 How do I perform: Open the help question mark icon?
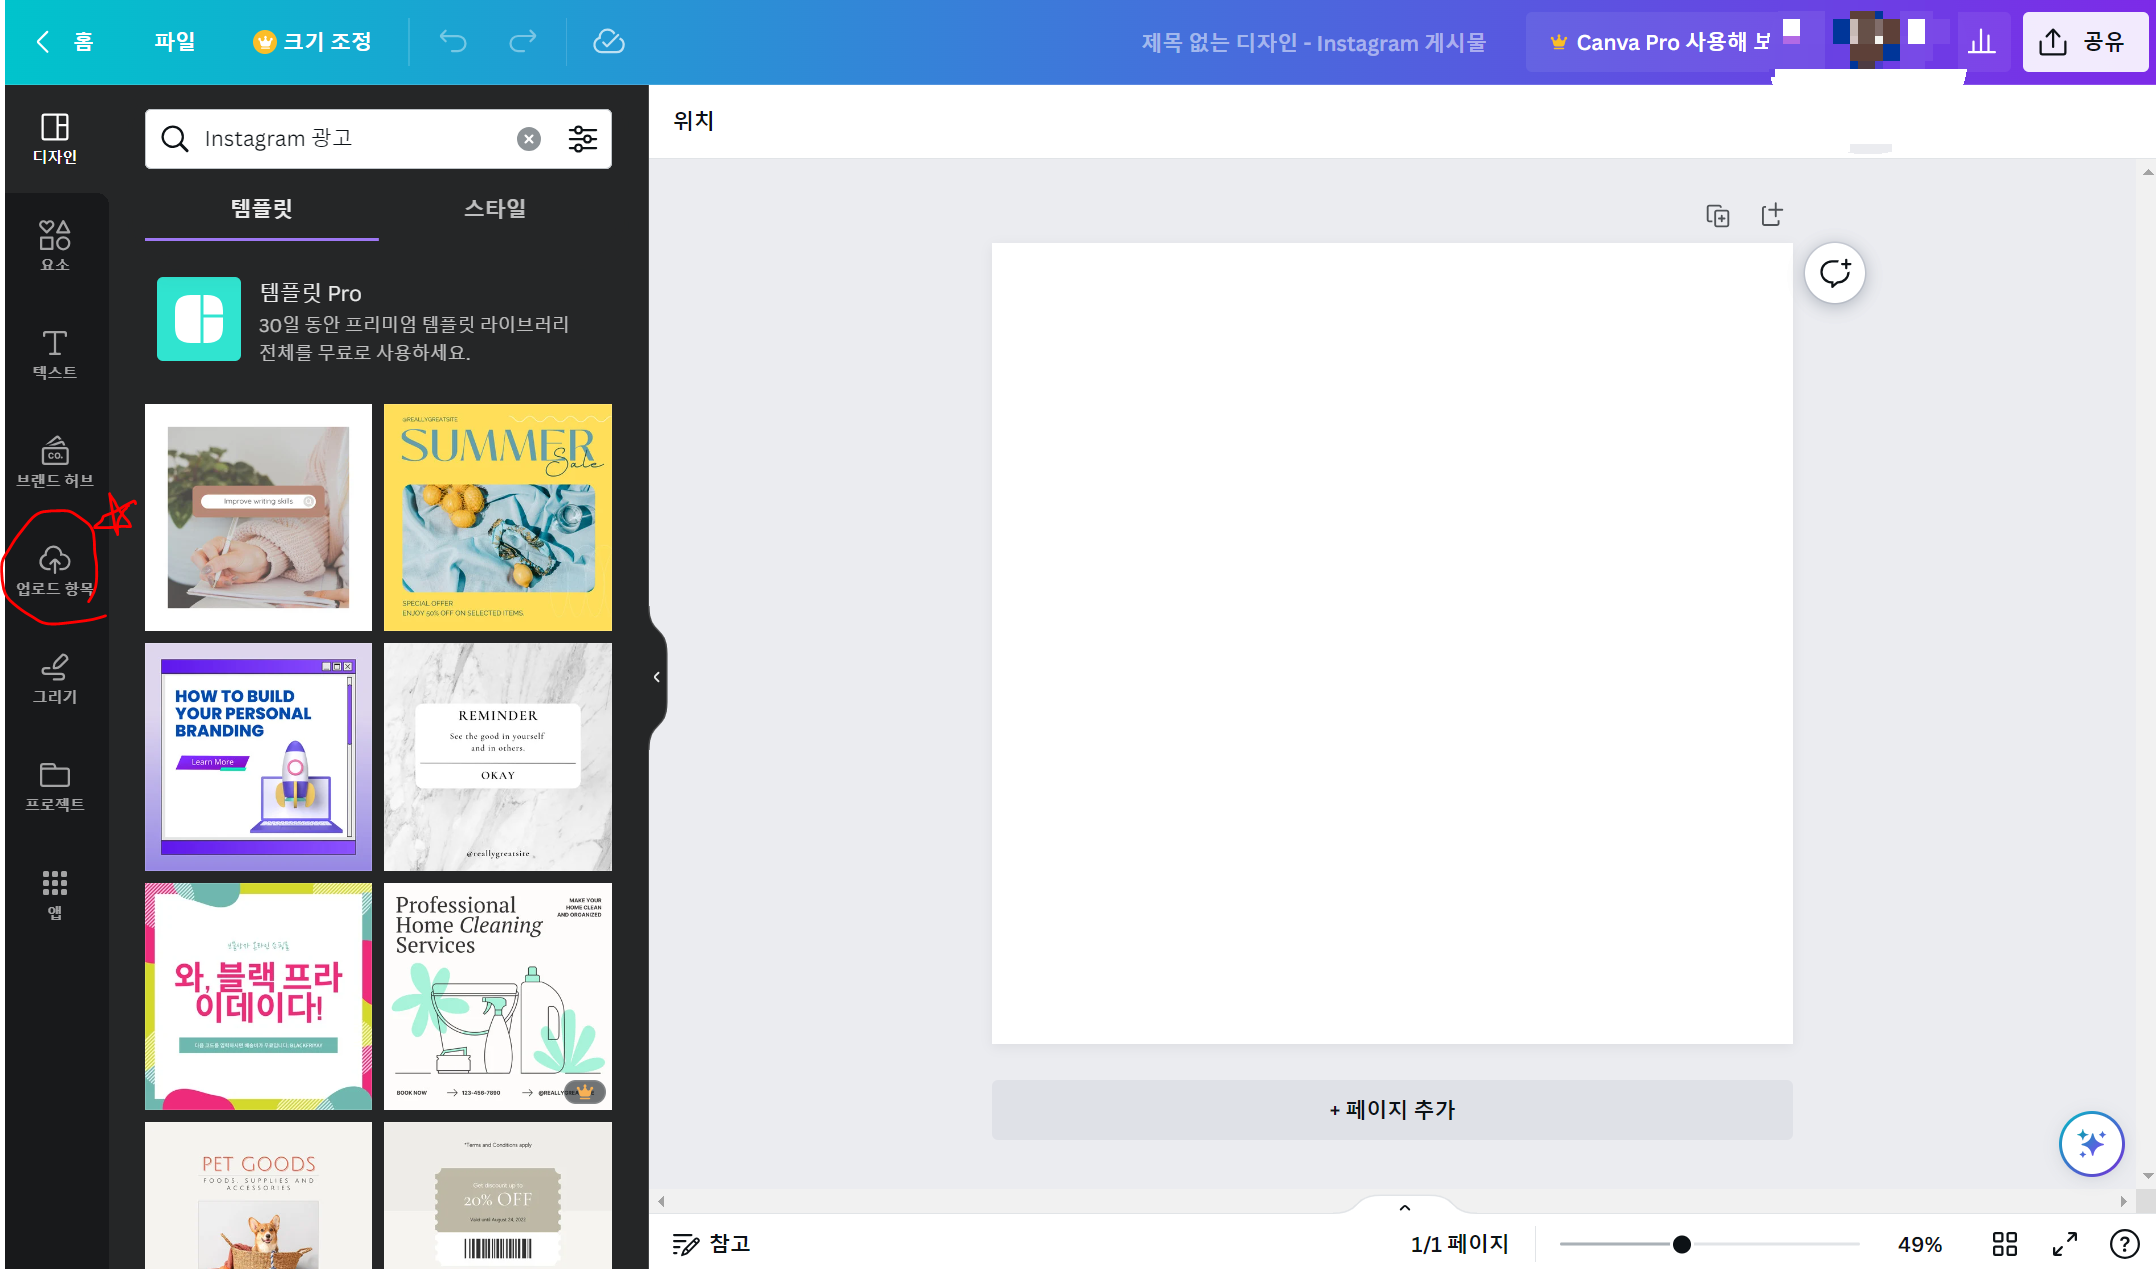(x=2125, y=1244)
